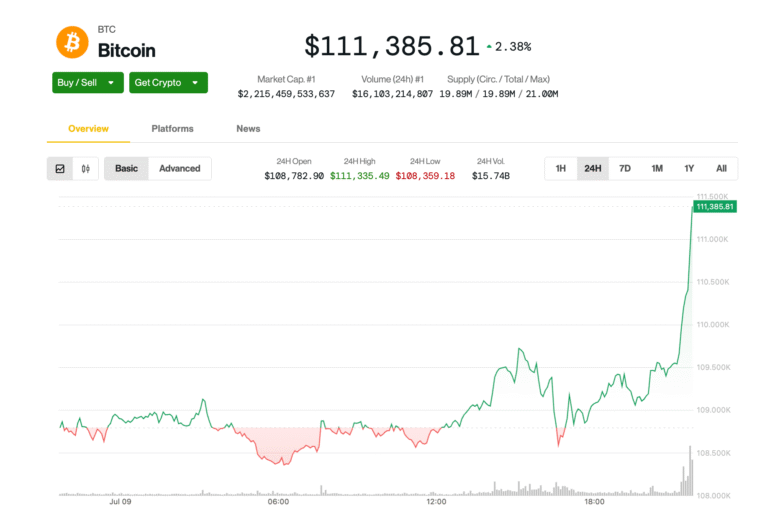Click the 110.000K axis label
This screenshot has width=770, height=508.
[713, 325]
